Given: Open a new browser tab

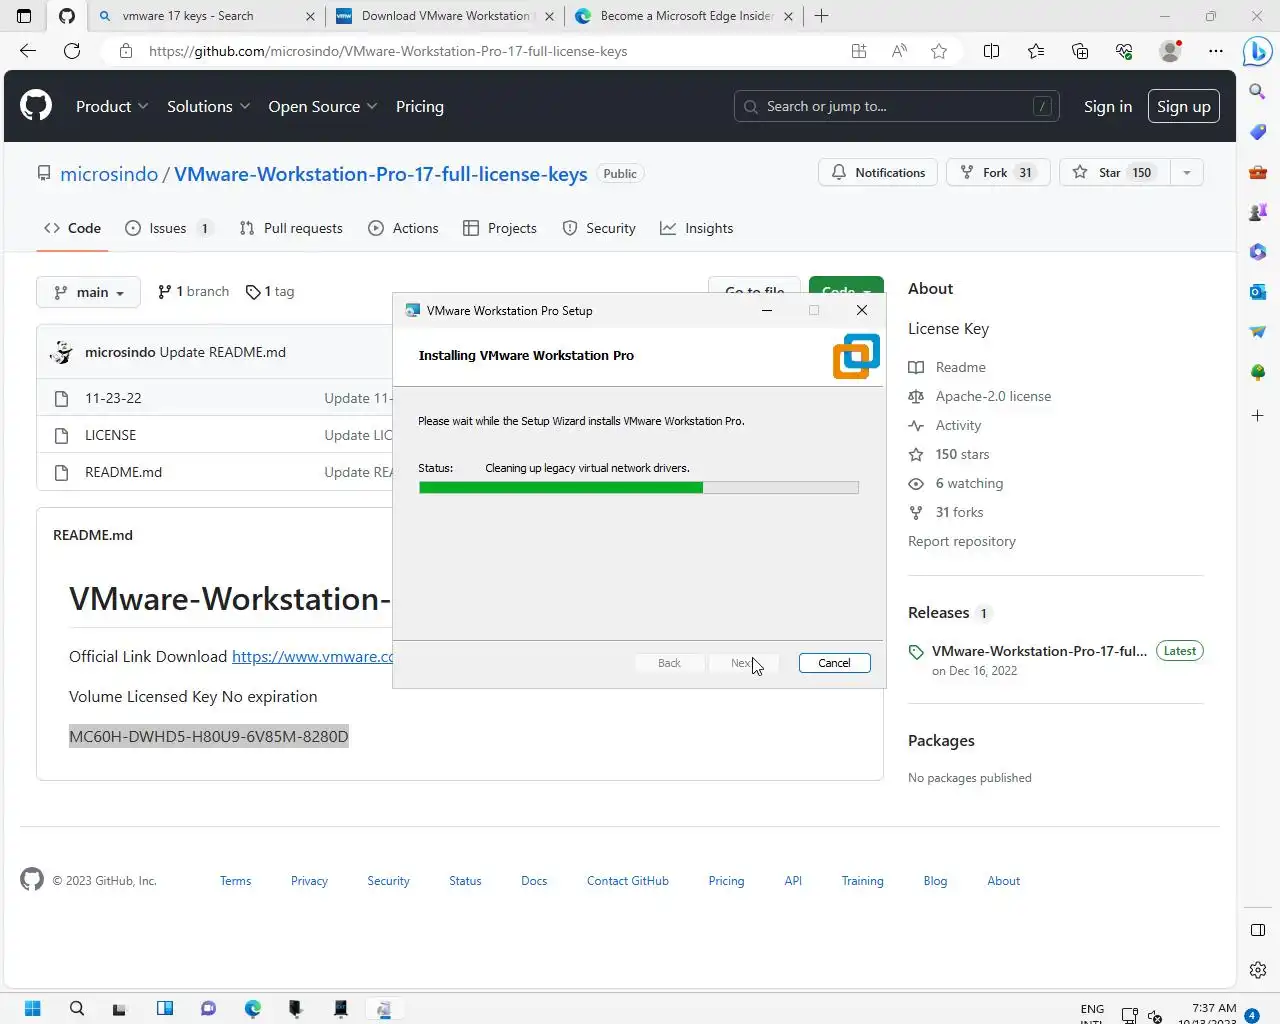Looking at the screenshot, I should click(x=821, y=16).
